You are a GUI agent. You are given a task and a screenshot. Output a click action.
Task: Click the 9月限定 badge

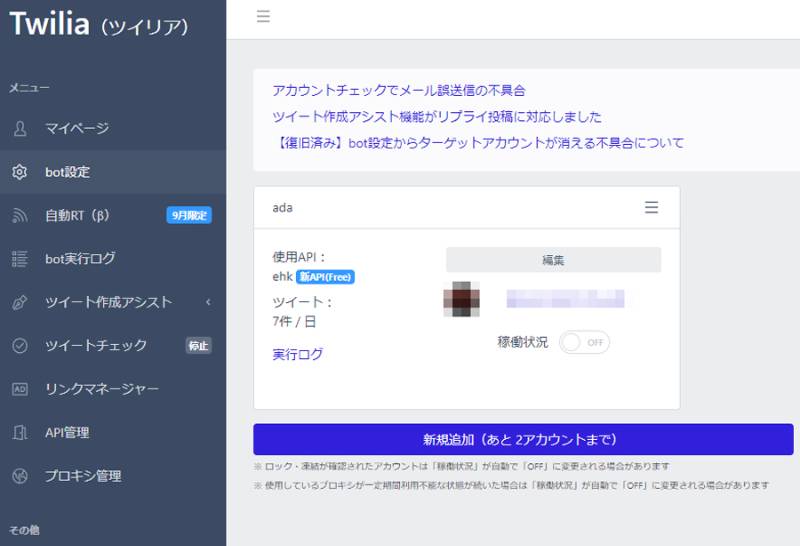[189, 215]
